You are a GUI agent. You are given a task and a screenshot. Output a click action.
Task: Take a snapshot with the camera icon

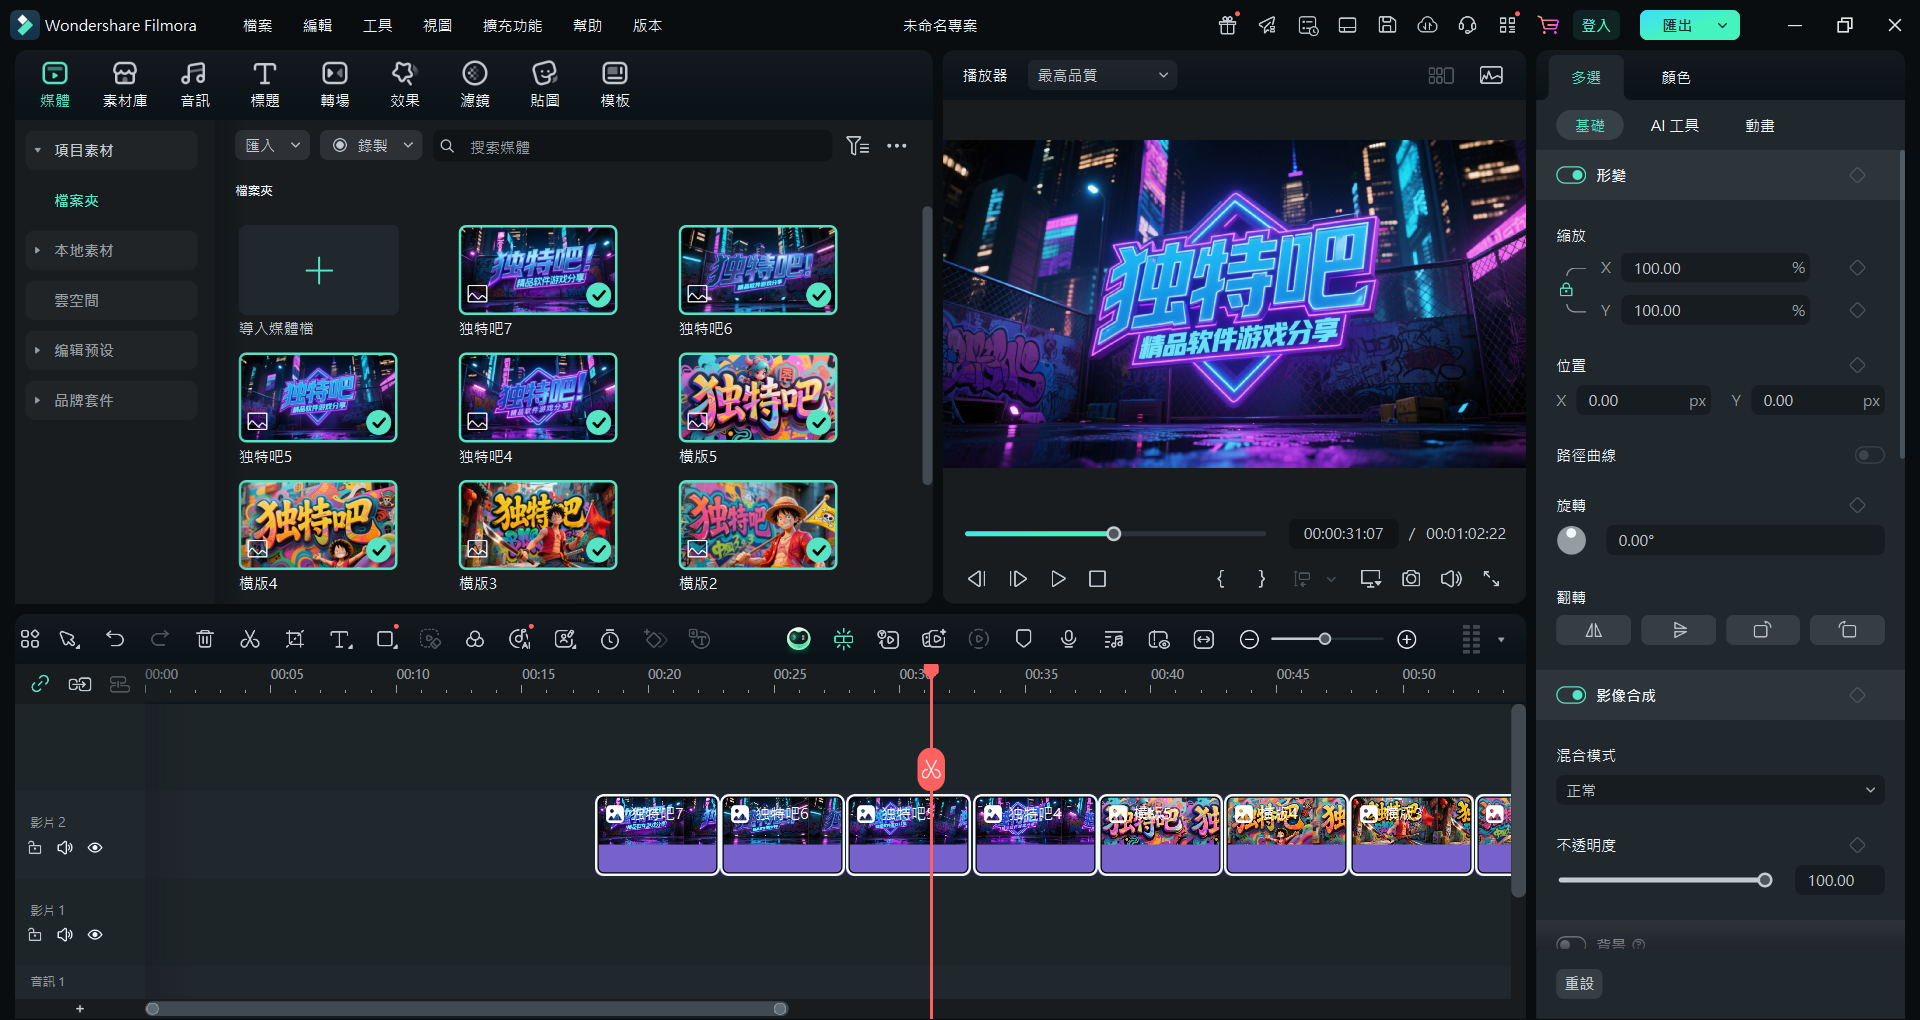pyautogui.click(x=1411, y=579)
